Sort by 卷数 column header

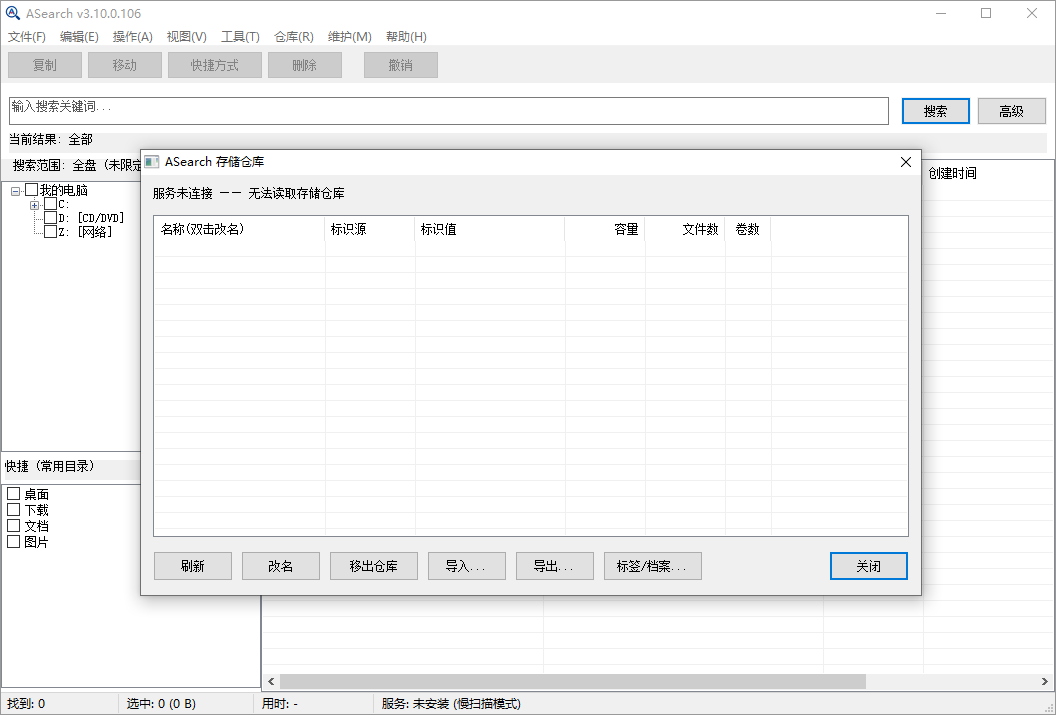[x=748, y=229]
